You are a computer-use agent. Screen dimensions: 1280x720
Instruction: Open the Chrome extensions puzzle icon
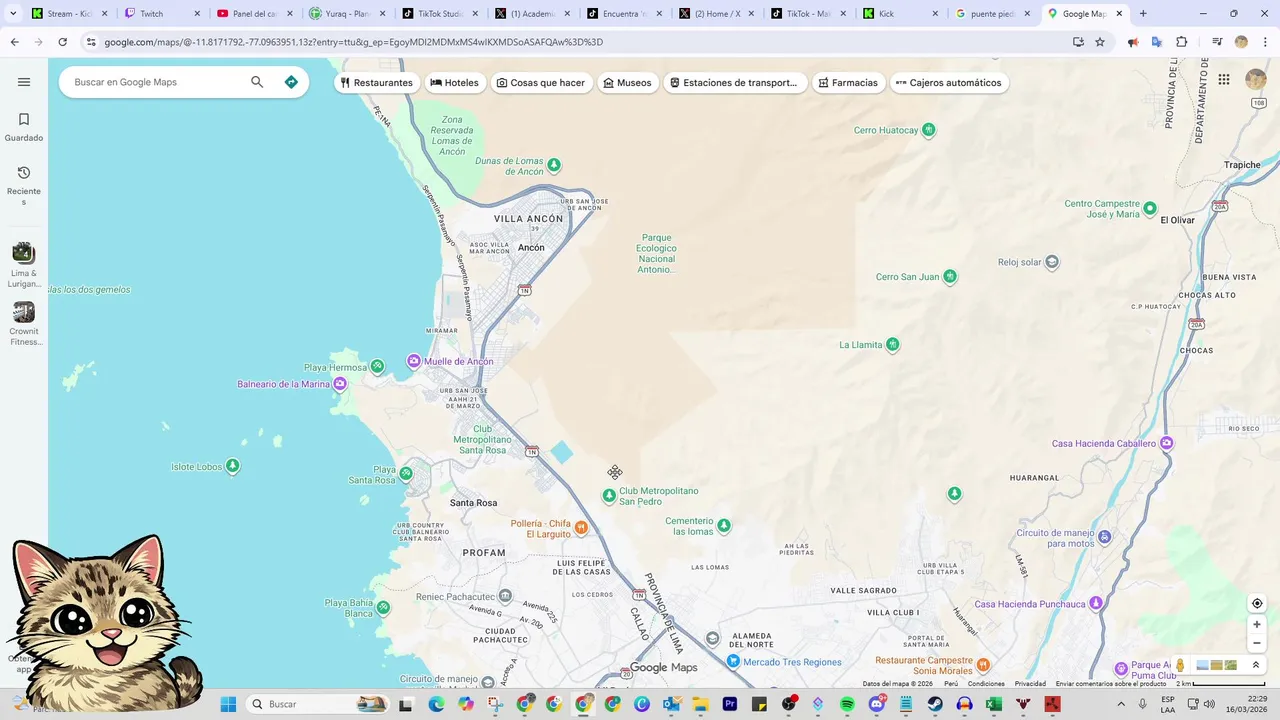click(1182, 42)
